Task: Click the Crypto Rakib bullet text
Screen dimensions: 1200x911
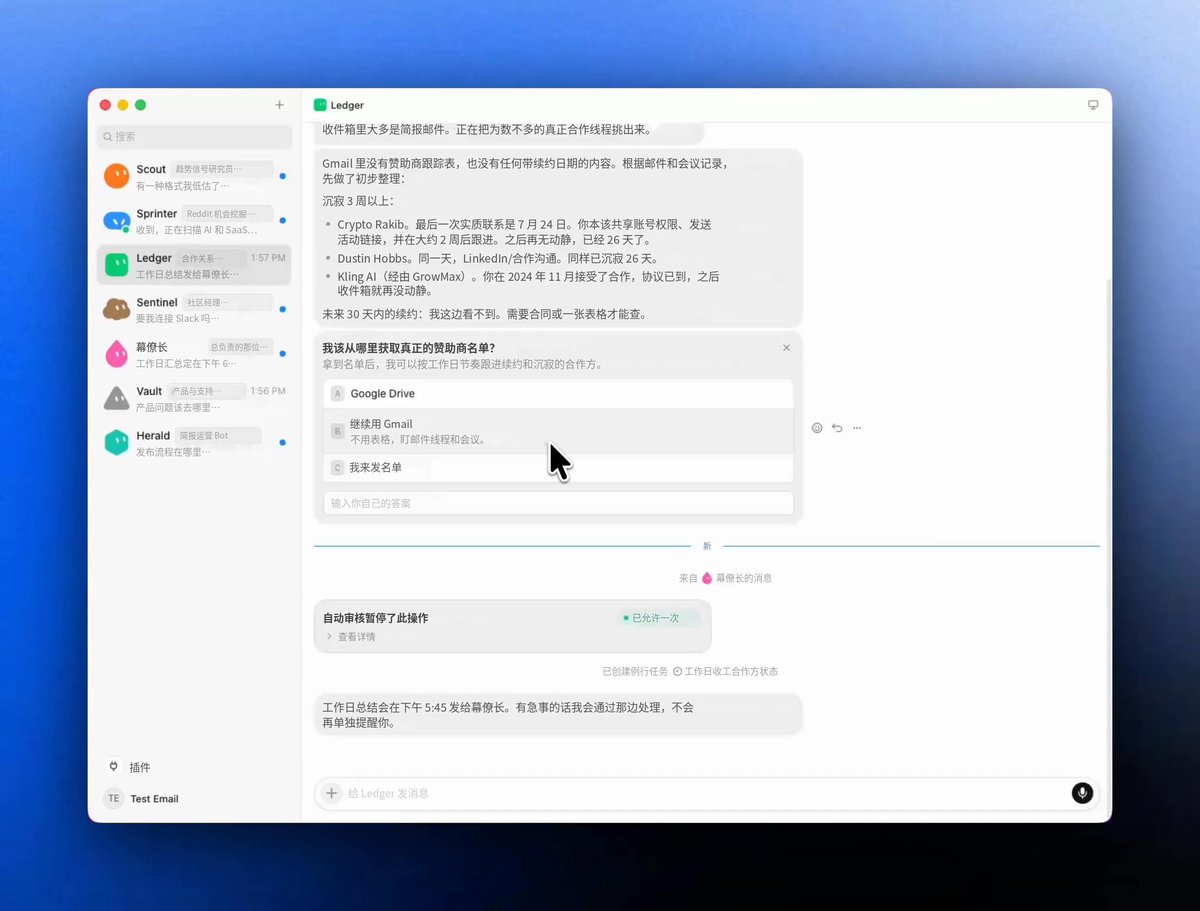Action: 524,232
